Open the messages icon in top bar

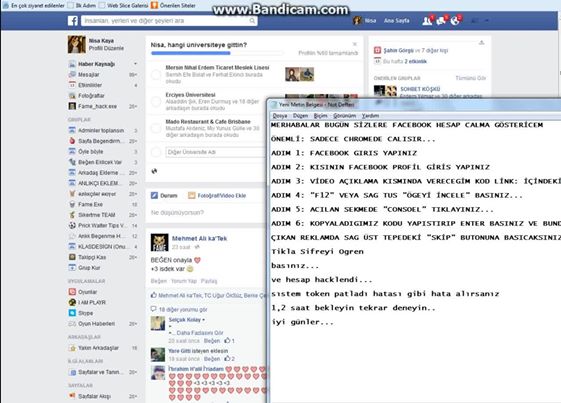[x=441, y=21]
